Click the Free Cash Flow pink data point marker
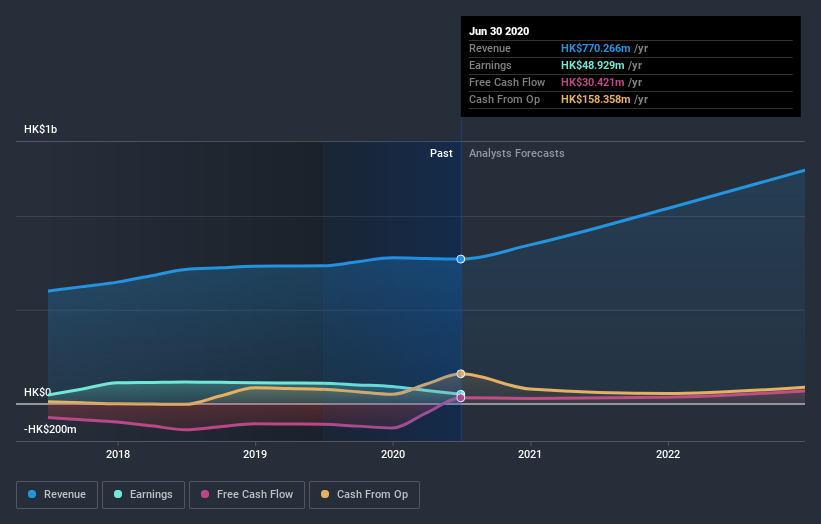The height and width of the screenshot is (524, 821). 461,398
